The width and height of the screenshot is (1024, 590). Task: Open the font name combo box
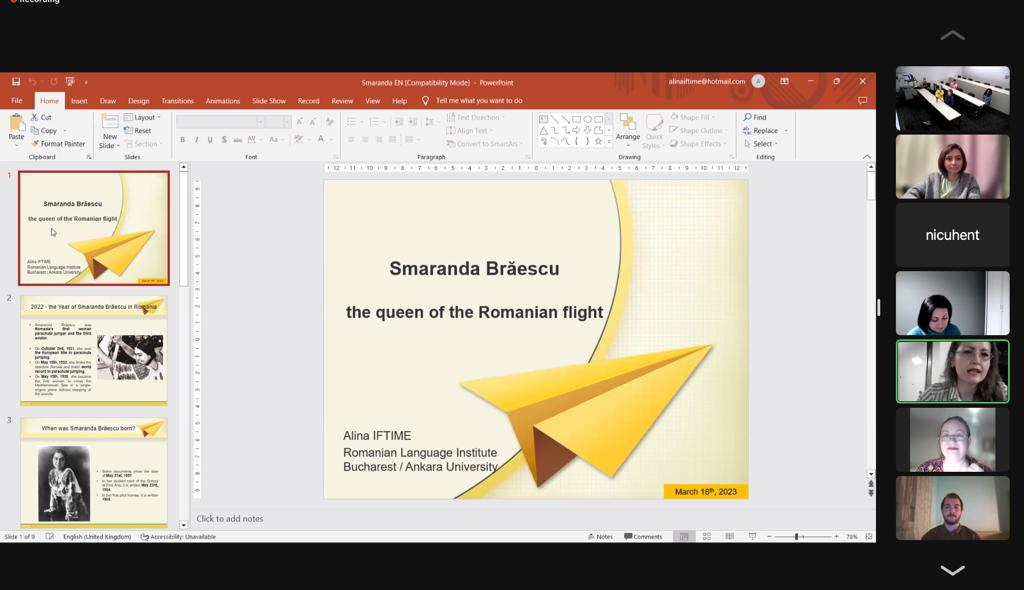coord(221,122)
